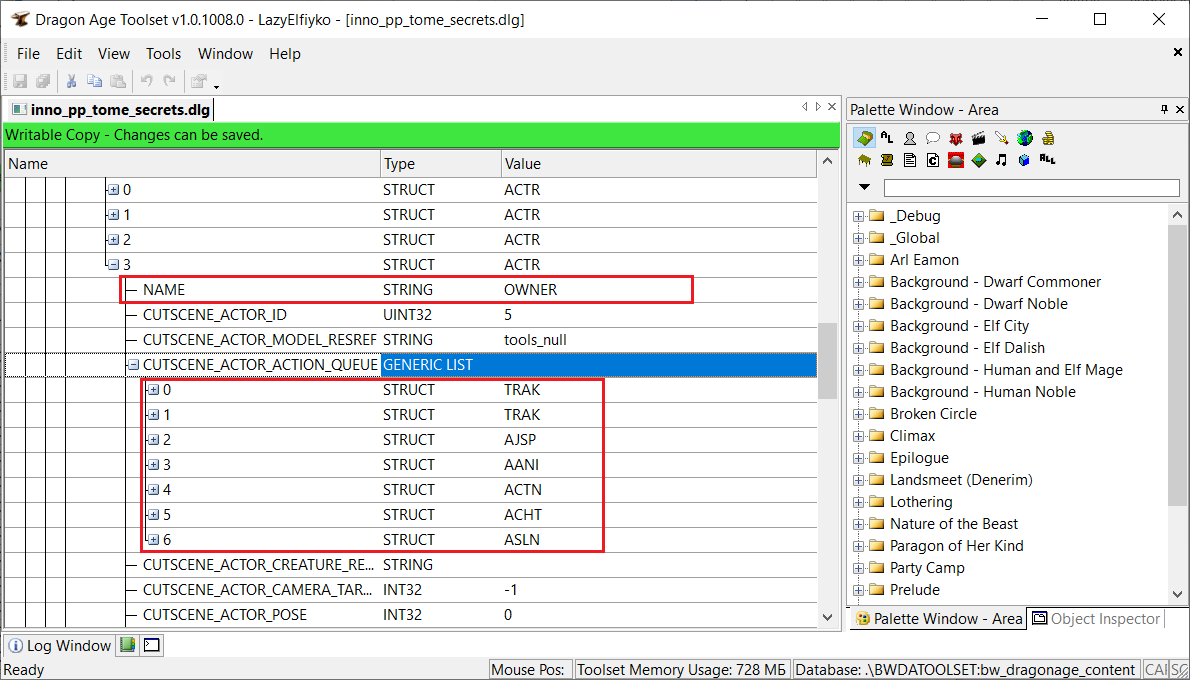Select the globe map palette icon

(1025, 138)
